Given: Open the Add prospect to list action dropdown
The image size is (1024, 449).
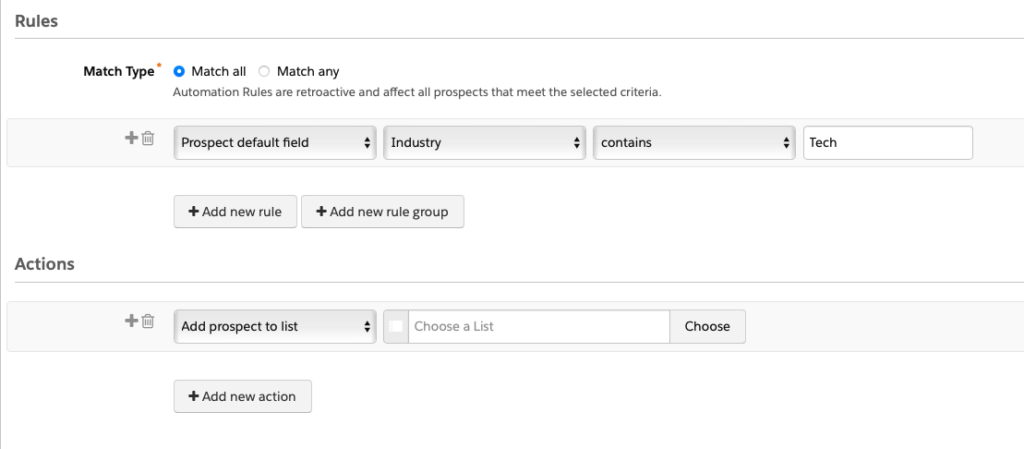Looking at the screenshot, I should pyautogui.click(x=275, y=326).
